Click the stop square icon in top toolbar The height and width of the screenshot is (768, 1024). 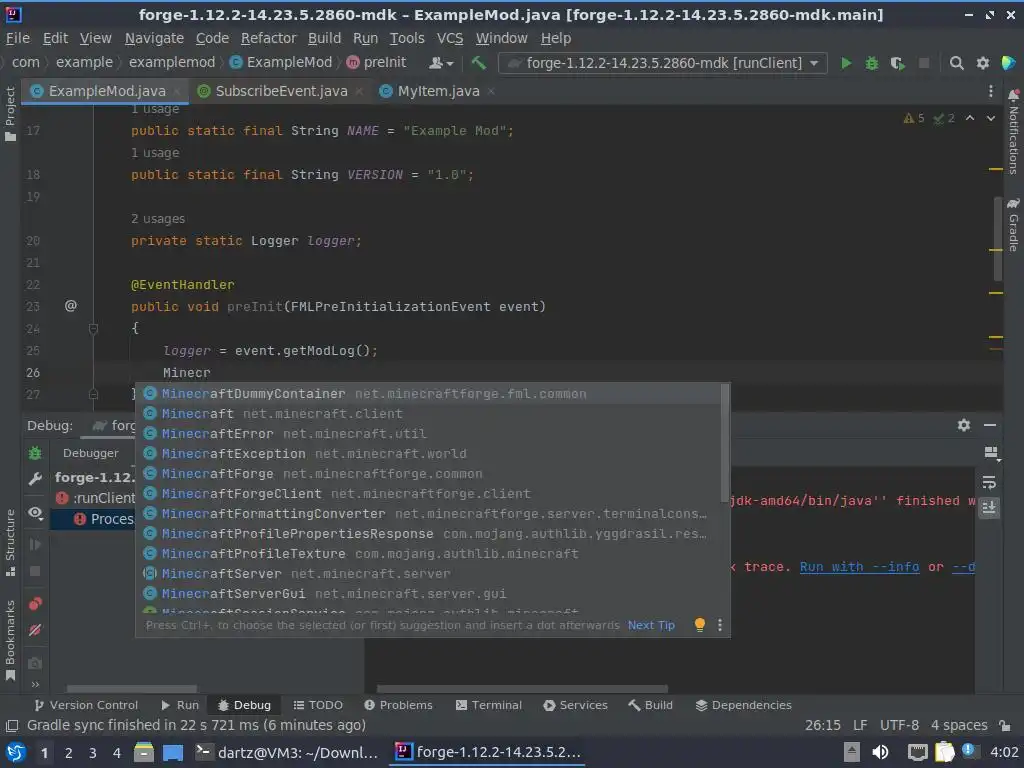pyautogui.click(x=924, y=63)
